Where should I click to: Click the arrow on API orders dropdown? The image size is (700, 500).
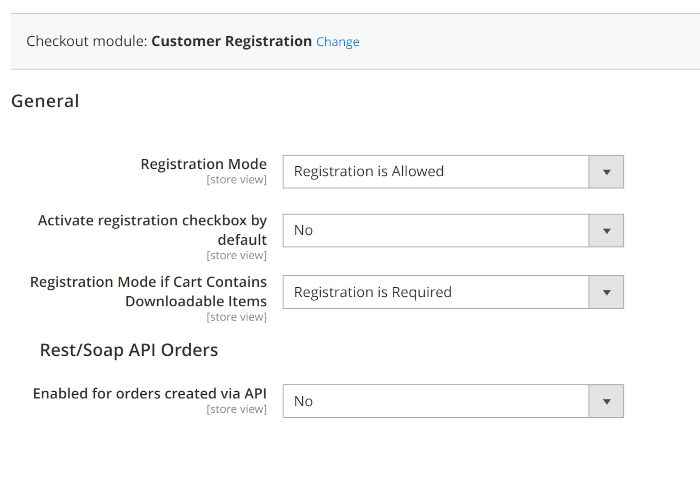(x=606, y=401)
